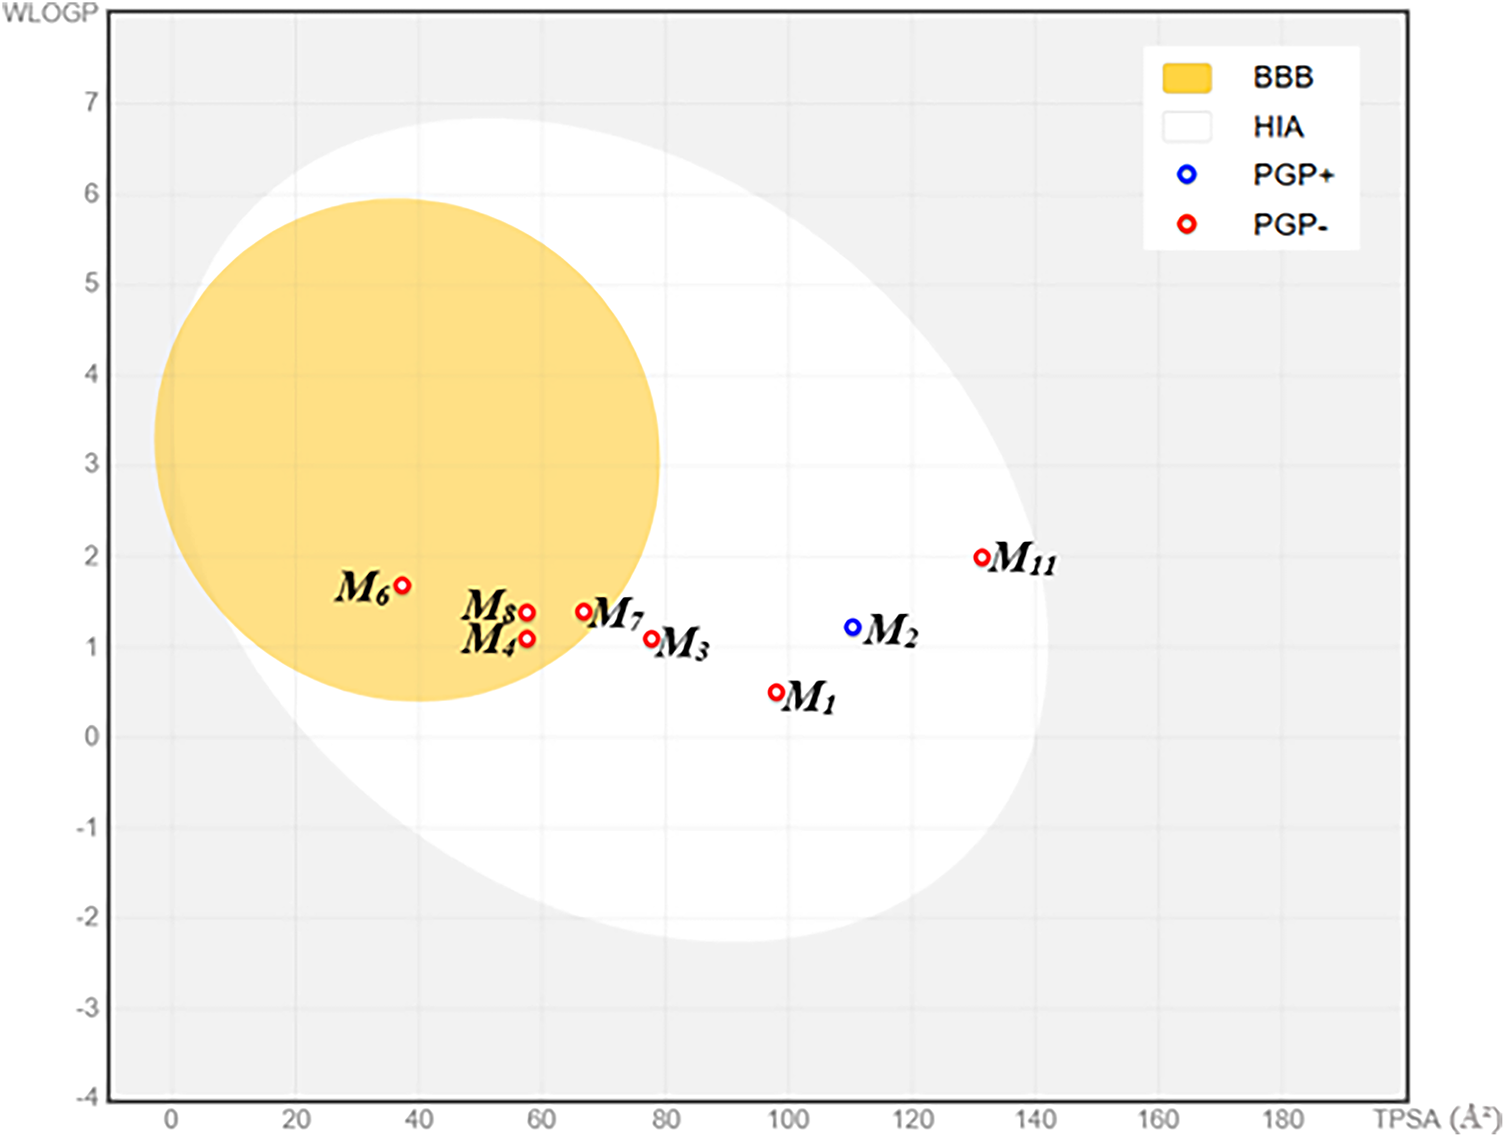Screen dimensions: 1505x1137
Task: Click the blue M2 data point marker
Action: (852, 627)
